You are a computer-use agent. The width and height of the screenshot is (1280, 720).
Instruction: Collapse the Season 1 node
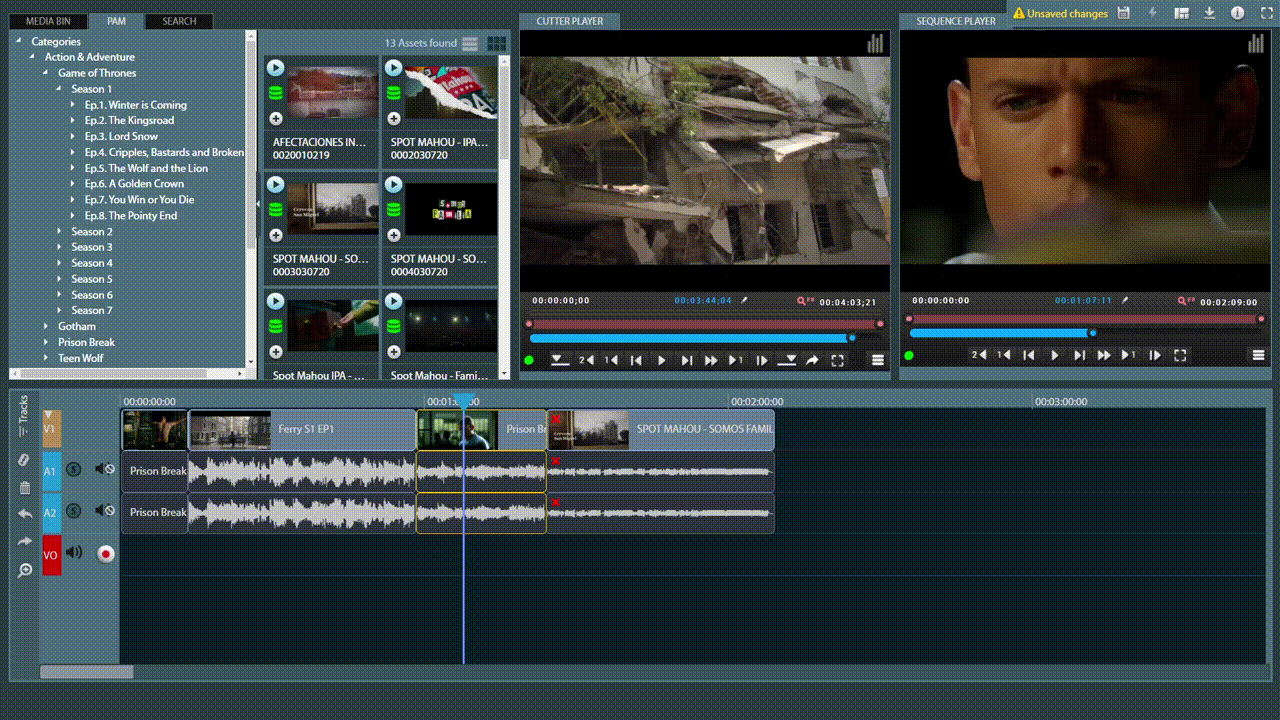pos(59,89)
